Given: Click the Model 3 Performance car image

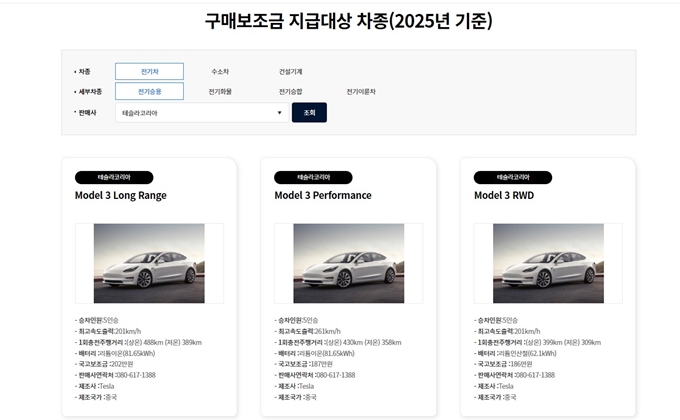Looking at the screenshot, I should click(x=349, y=263).
